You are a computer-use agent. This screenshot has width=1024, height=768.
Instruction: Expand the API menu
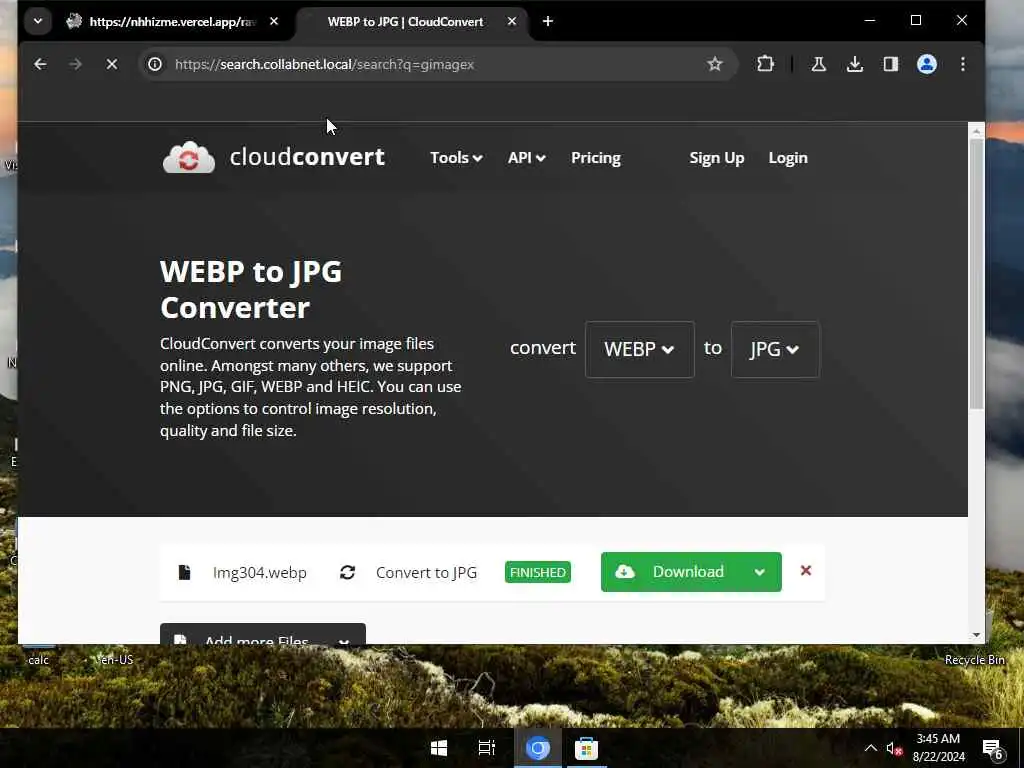(526, 158)
